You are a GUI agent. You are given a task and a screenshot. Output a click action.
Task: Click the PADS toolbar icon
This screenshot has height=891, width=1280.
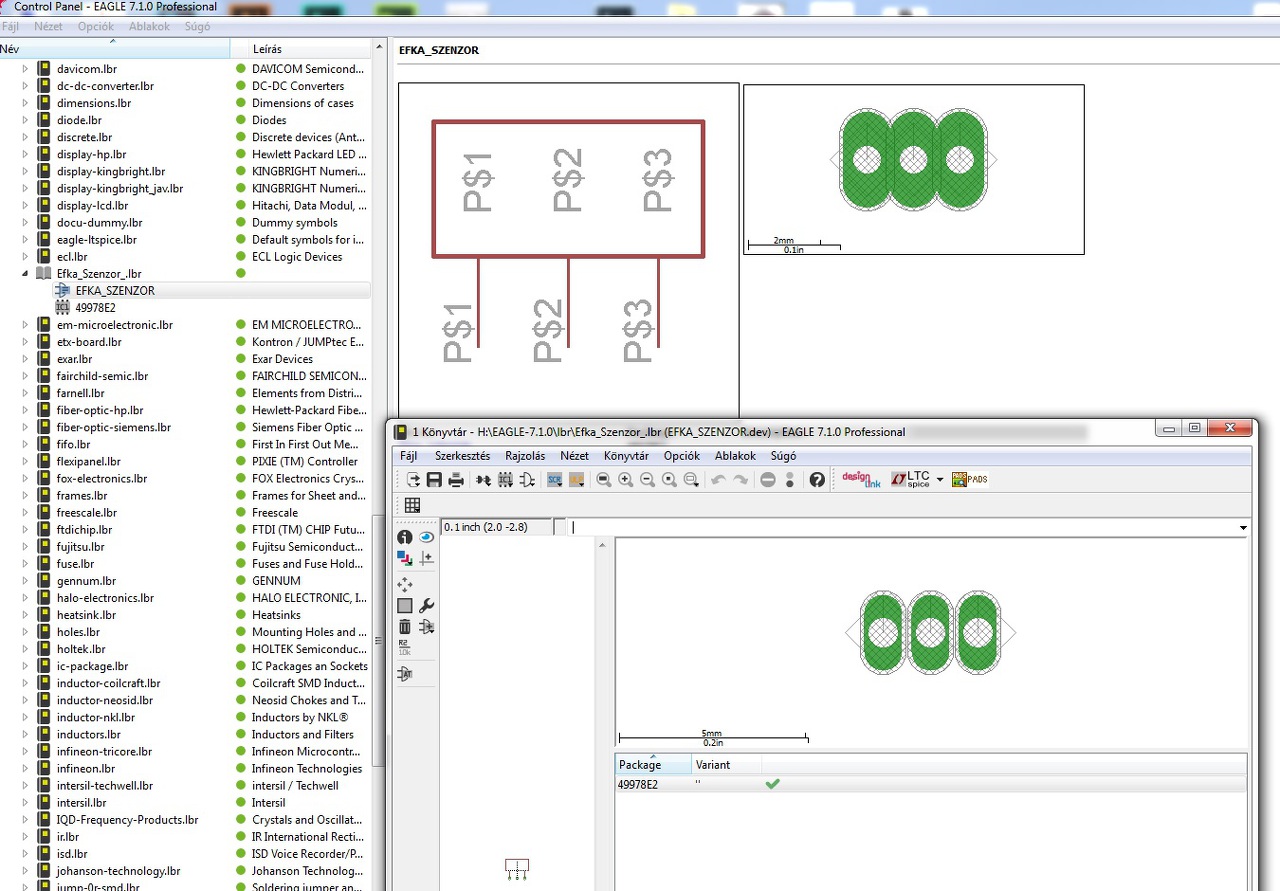coord(970,480)
